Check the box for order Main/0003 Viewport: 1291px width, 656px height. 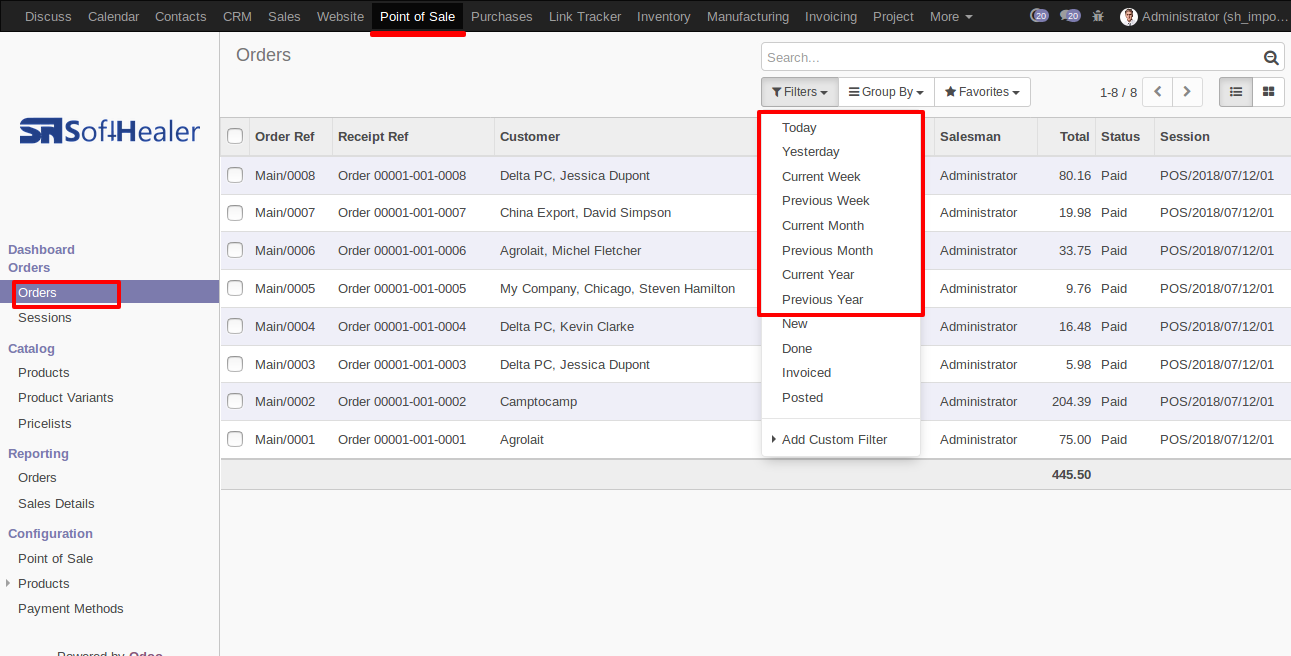(235, 364)
